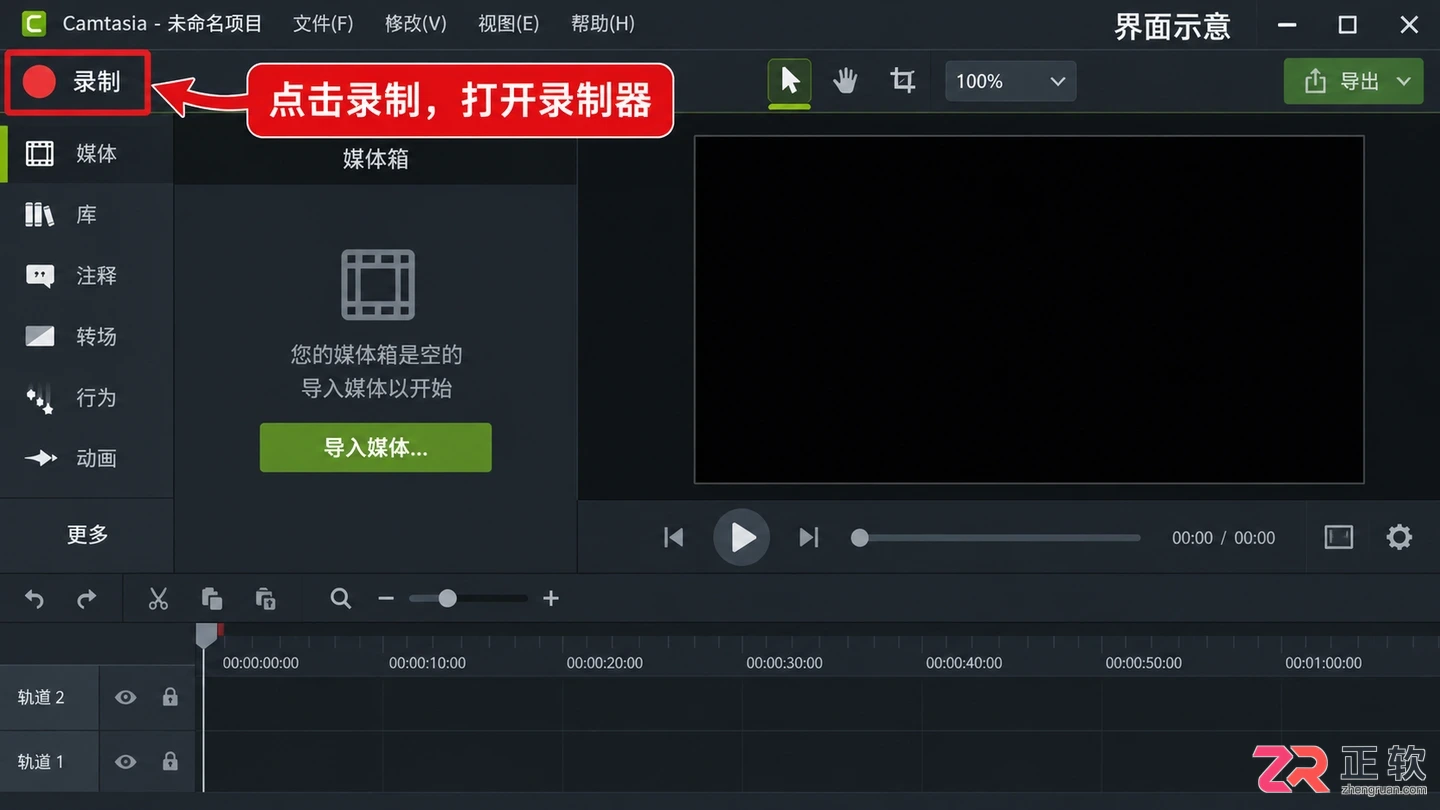This screenshot has height=810, width=1440.
Task: Click the playback progress slider handle
Action: (860, 538)
